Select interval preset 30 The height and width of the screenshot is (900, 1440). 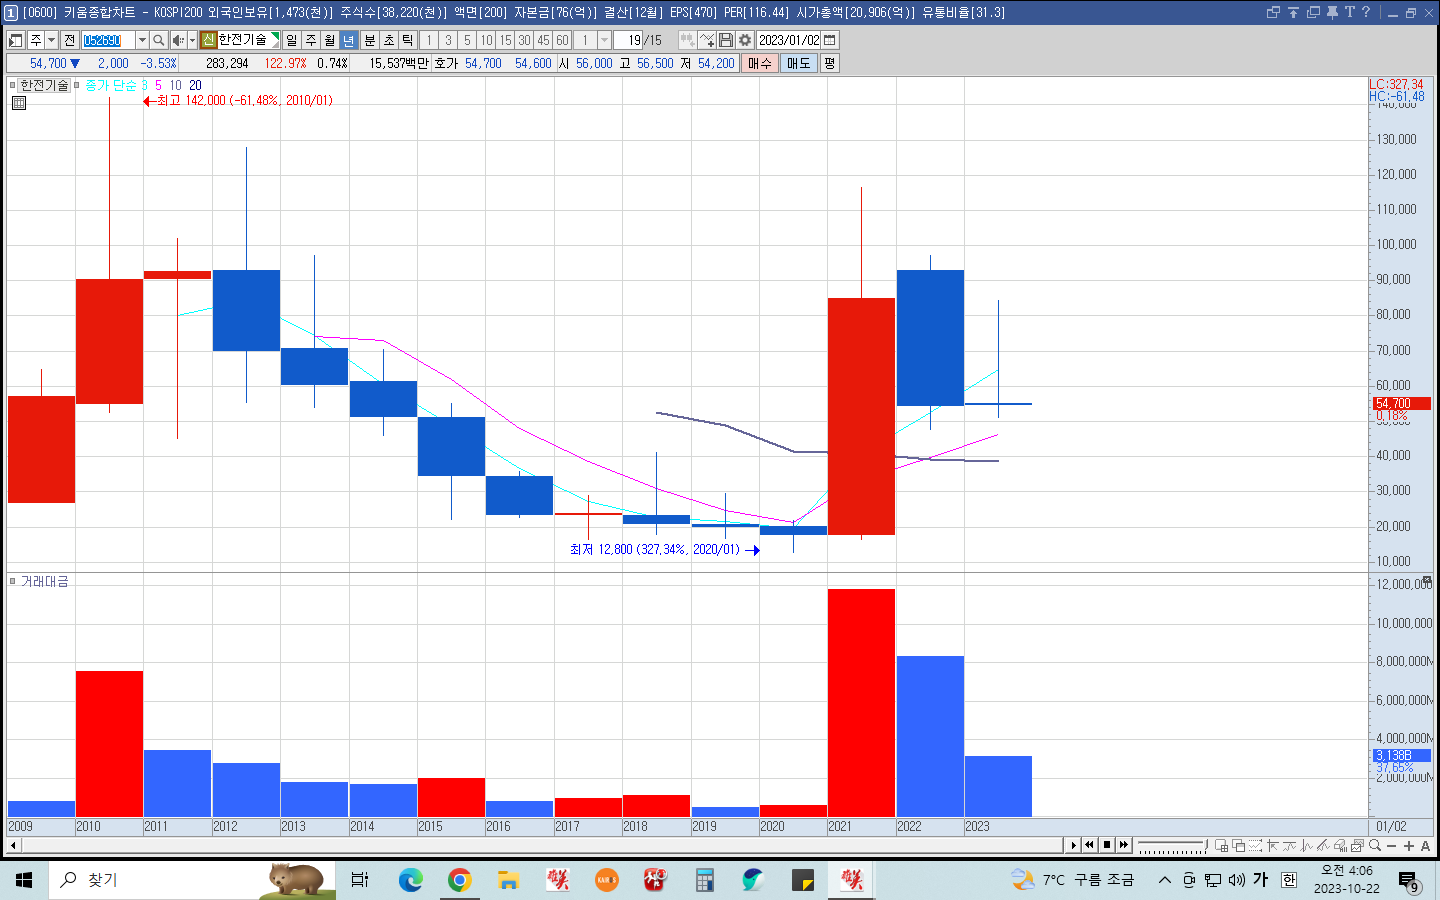point(524,40)
